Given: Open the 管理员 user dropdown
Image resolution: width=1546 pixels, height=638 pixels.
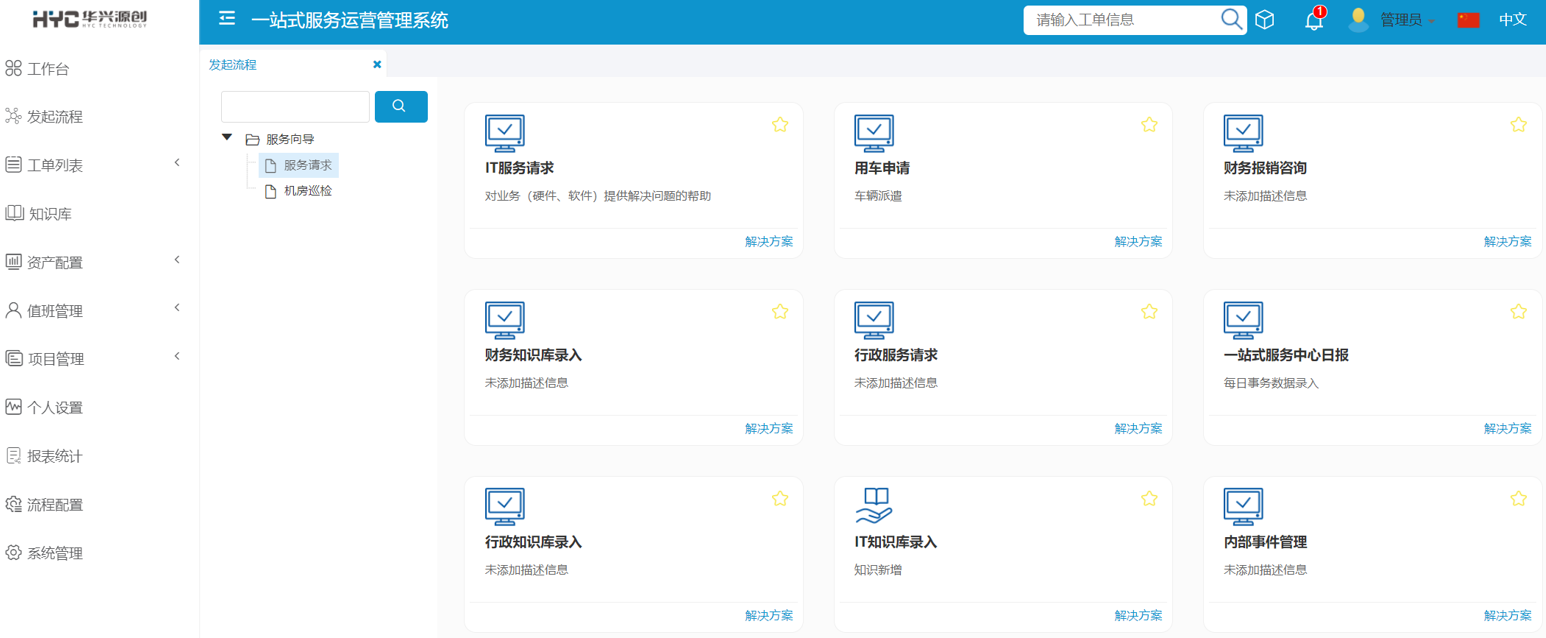Looking at the screenshot, I should coord(1407,20).
